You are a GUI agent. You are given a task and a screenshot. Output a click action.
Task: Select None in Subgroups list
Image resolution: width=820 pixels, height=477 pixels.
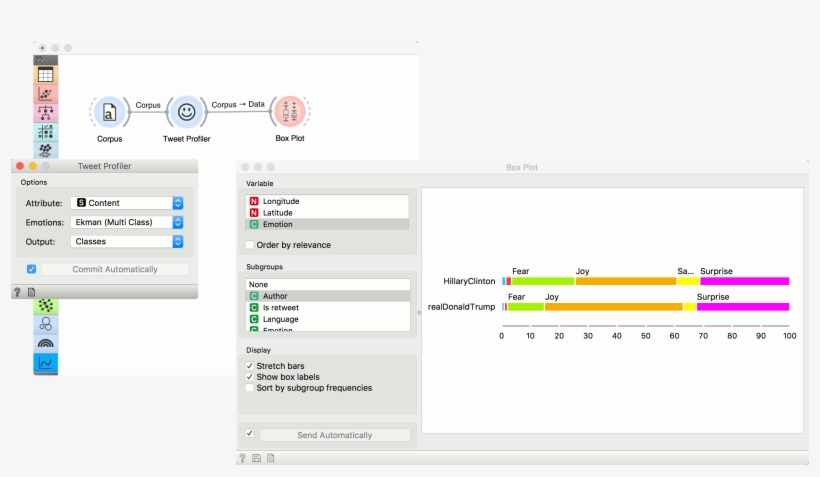[x=328, y=285]
